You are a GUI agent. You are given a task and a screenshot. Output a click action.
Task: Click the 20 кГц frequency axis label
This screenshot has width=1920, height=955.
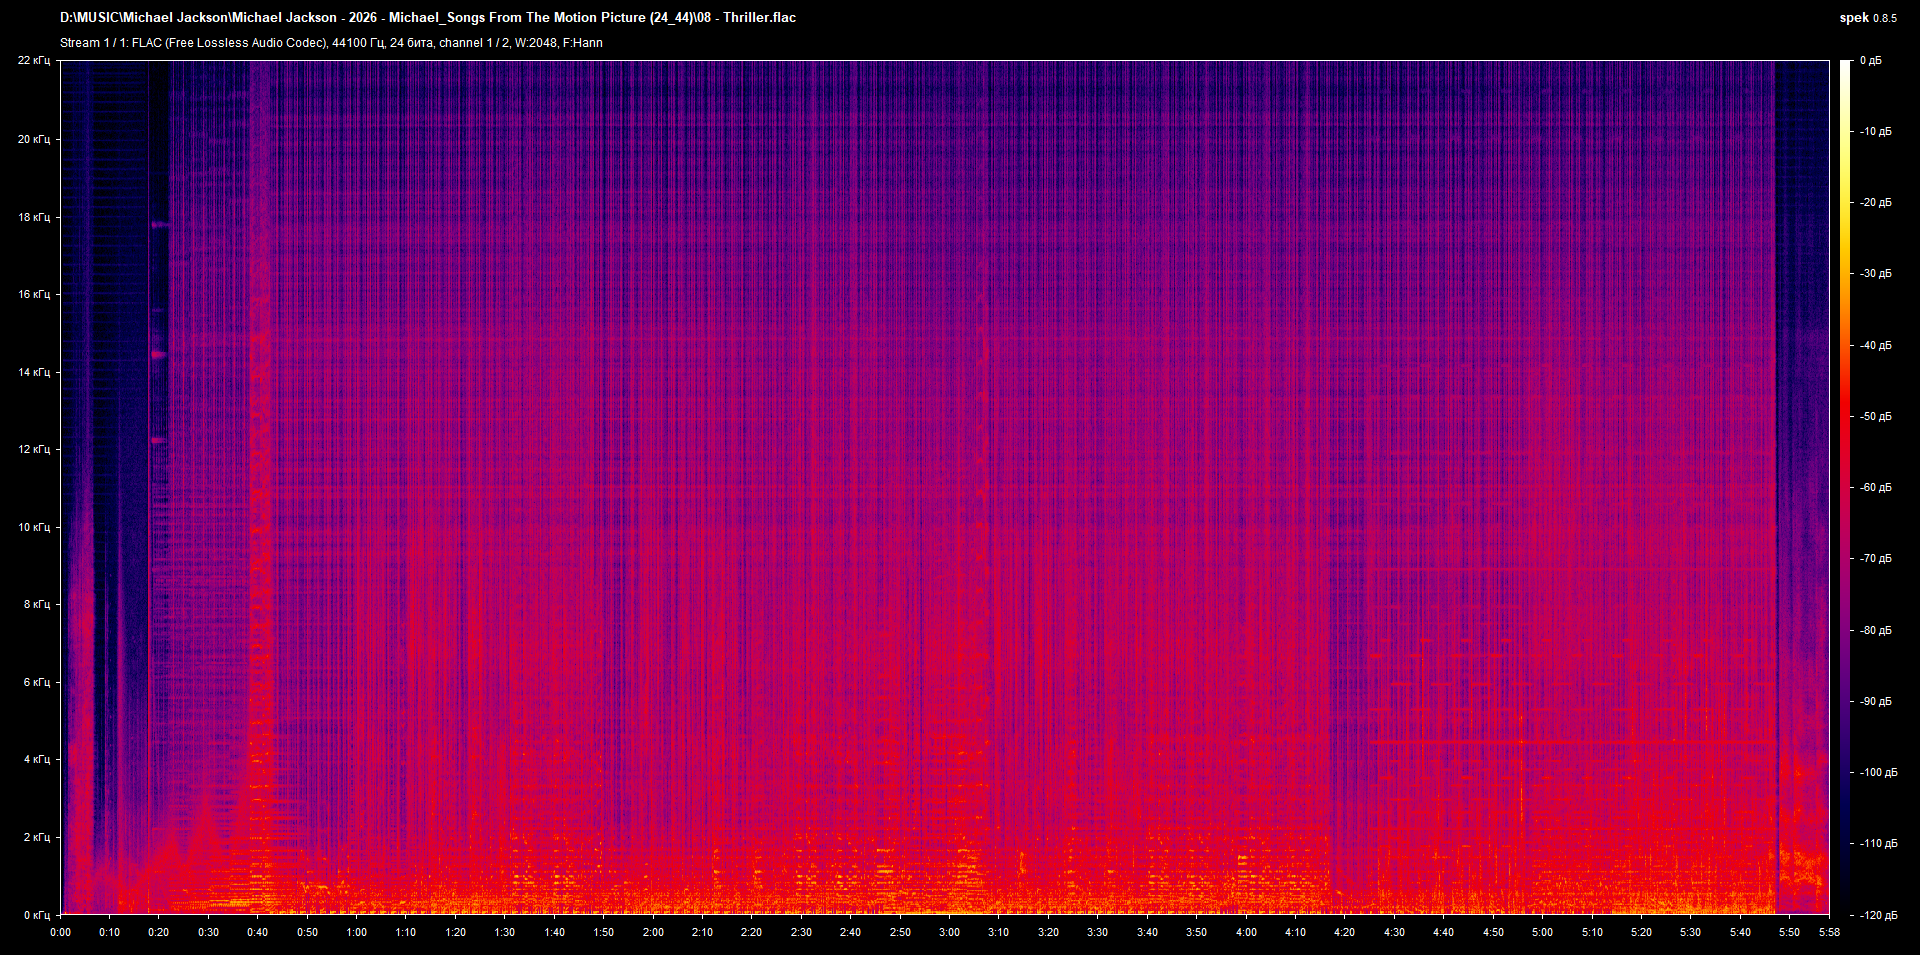34,139
